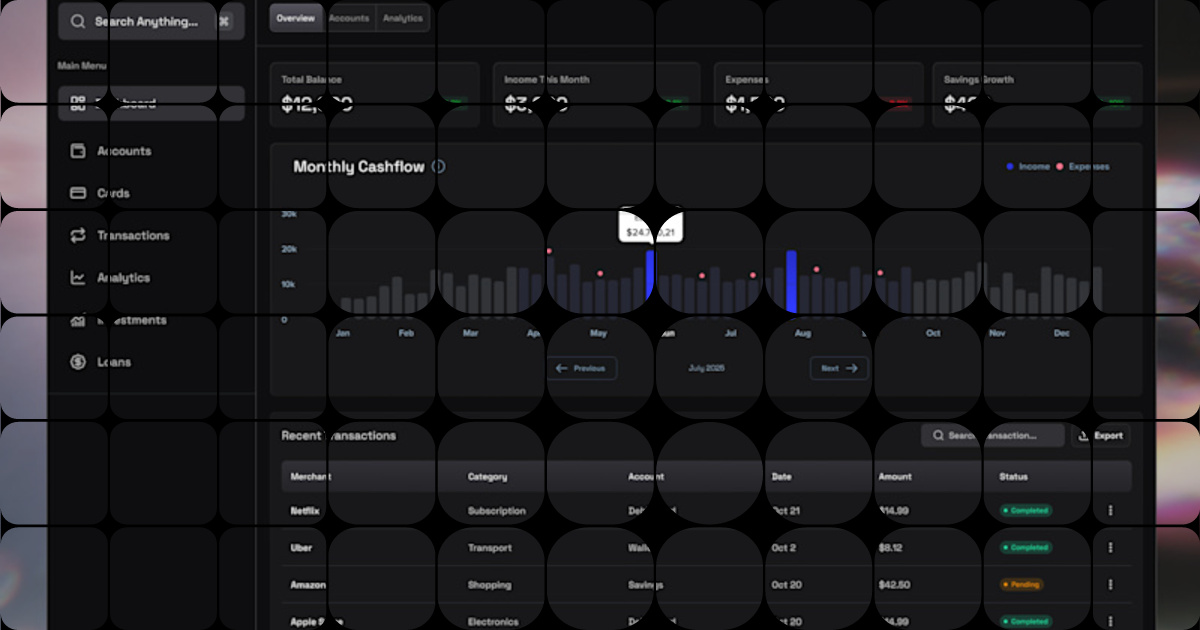Click the Subscription category cell
This screenshot has height=630, width=1200.
(496, 511)
